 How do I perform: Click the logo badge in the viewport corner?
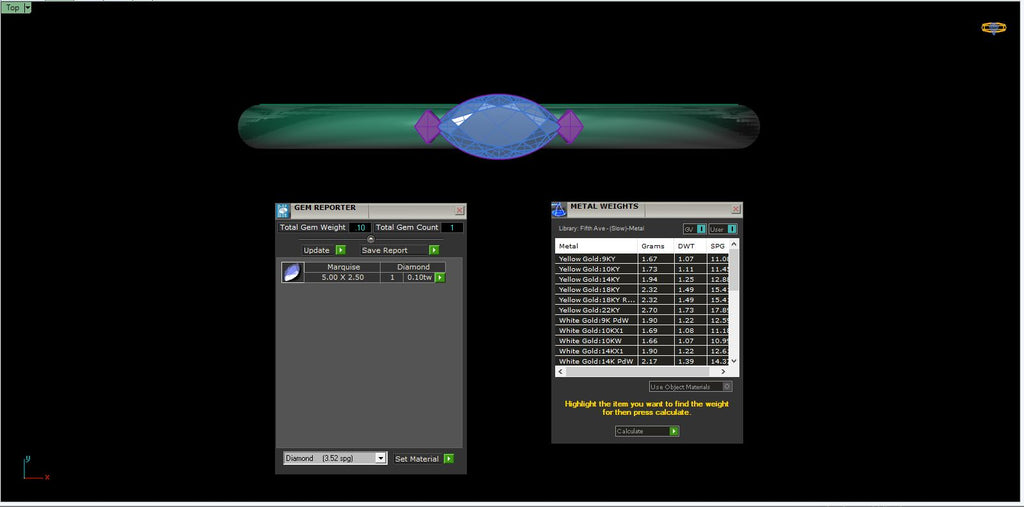pos(993,28)
